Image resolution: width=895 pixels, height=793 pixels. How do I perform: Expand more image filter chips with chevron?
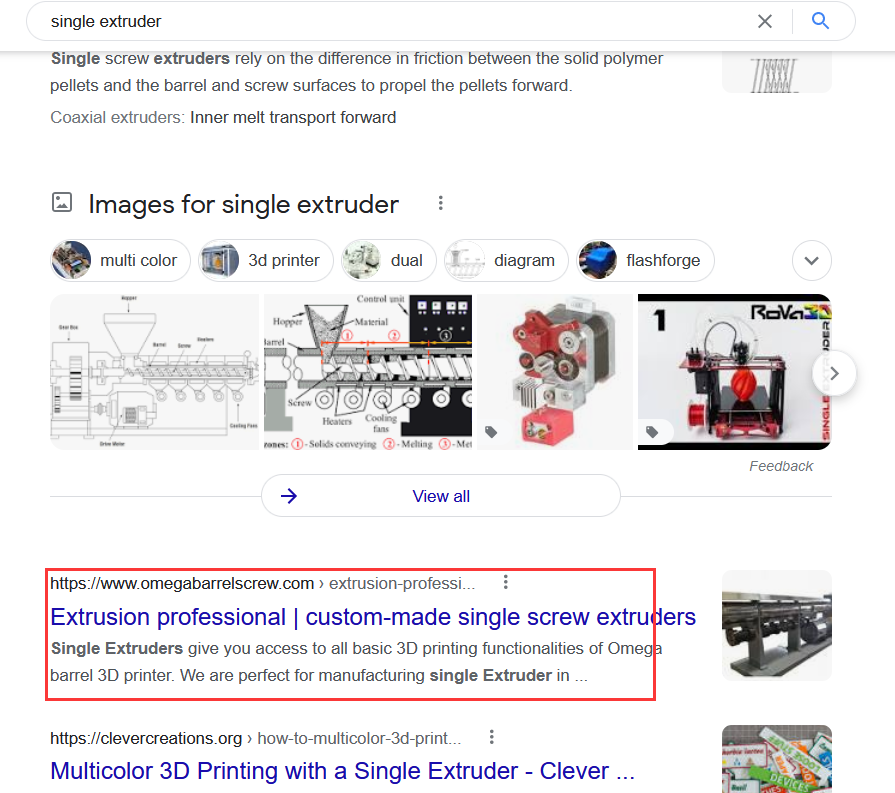pos(811,260)
